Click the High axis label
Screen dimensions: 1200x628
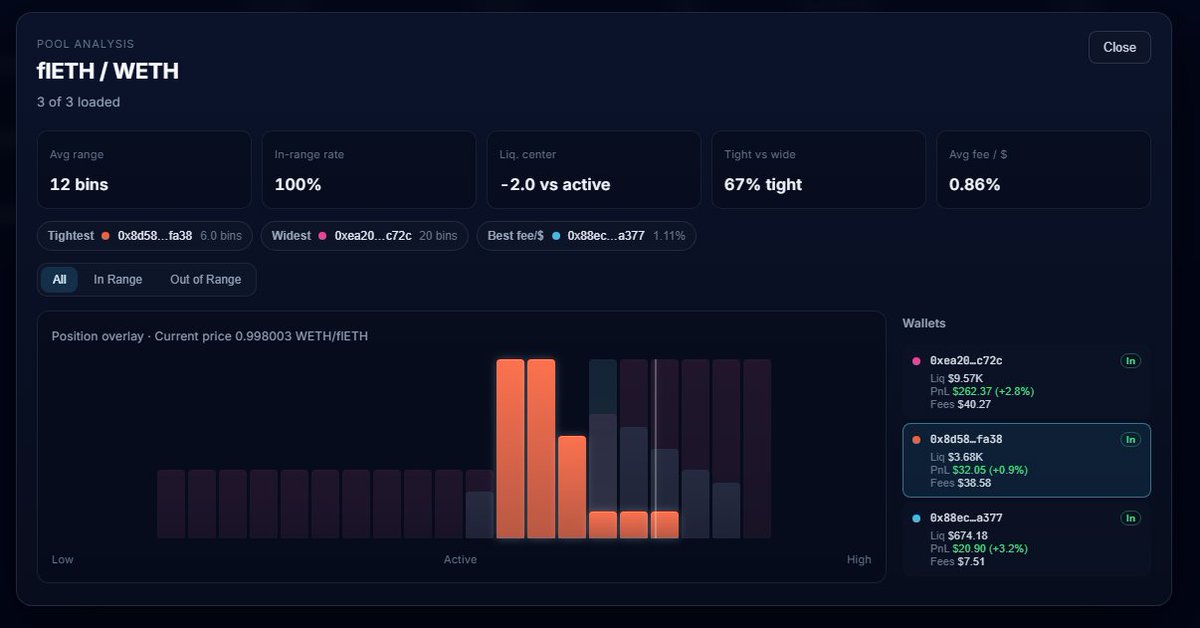[859, 560]
